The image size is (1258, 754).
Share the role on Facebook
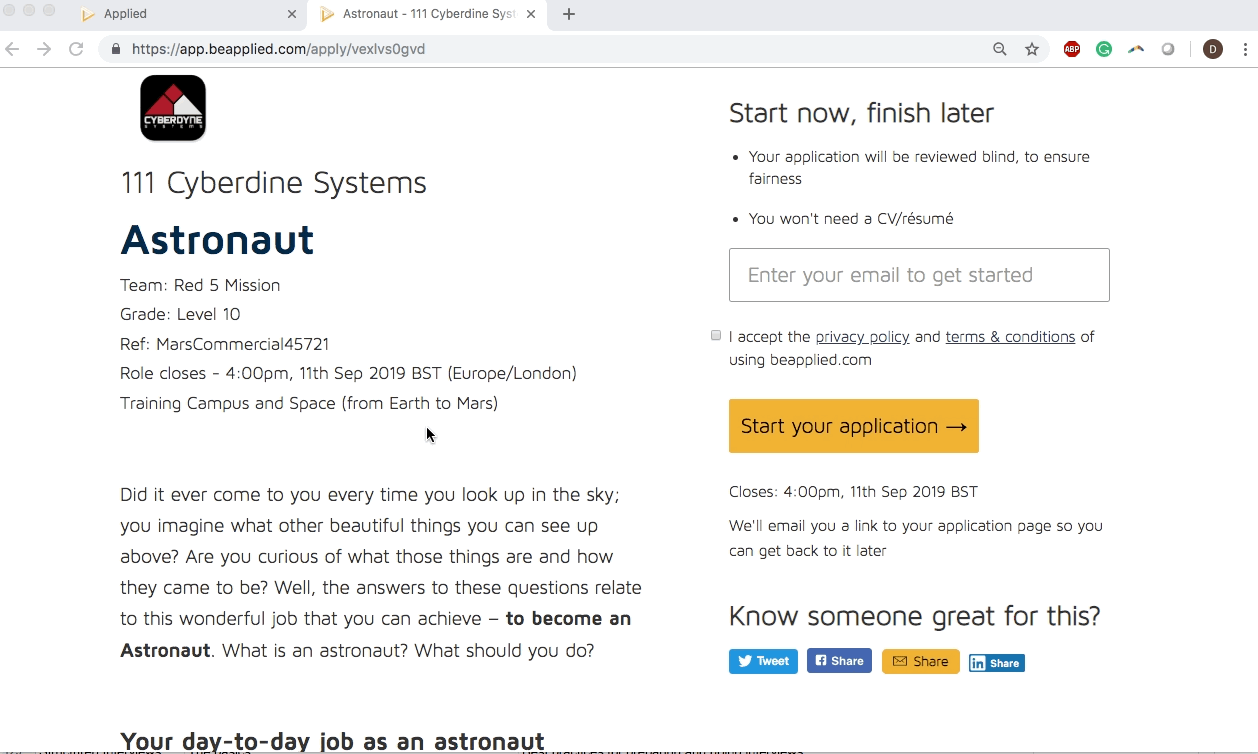pyautogui.click(x=839, y=661)
